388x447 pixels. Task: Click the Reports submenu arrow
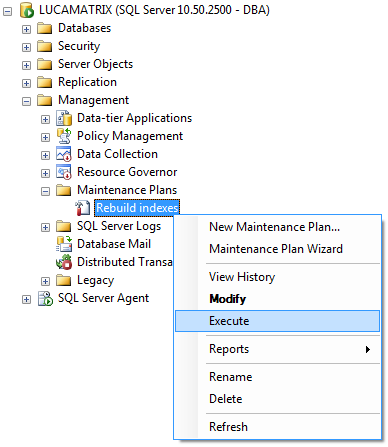click(368, 349)
